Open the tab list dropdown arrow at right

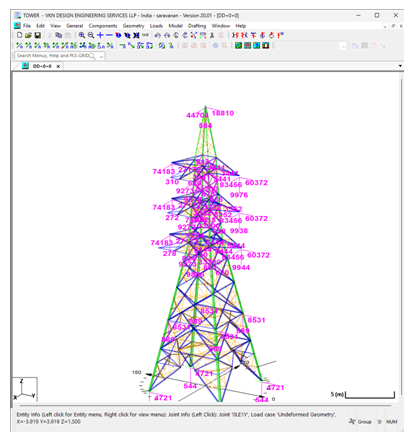coord(400,66)
